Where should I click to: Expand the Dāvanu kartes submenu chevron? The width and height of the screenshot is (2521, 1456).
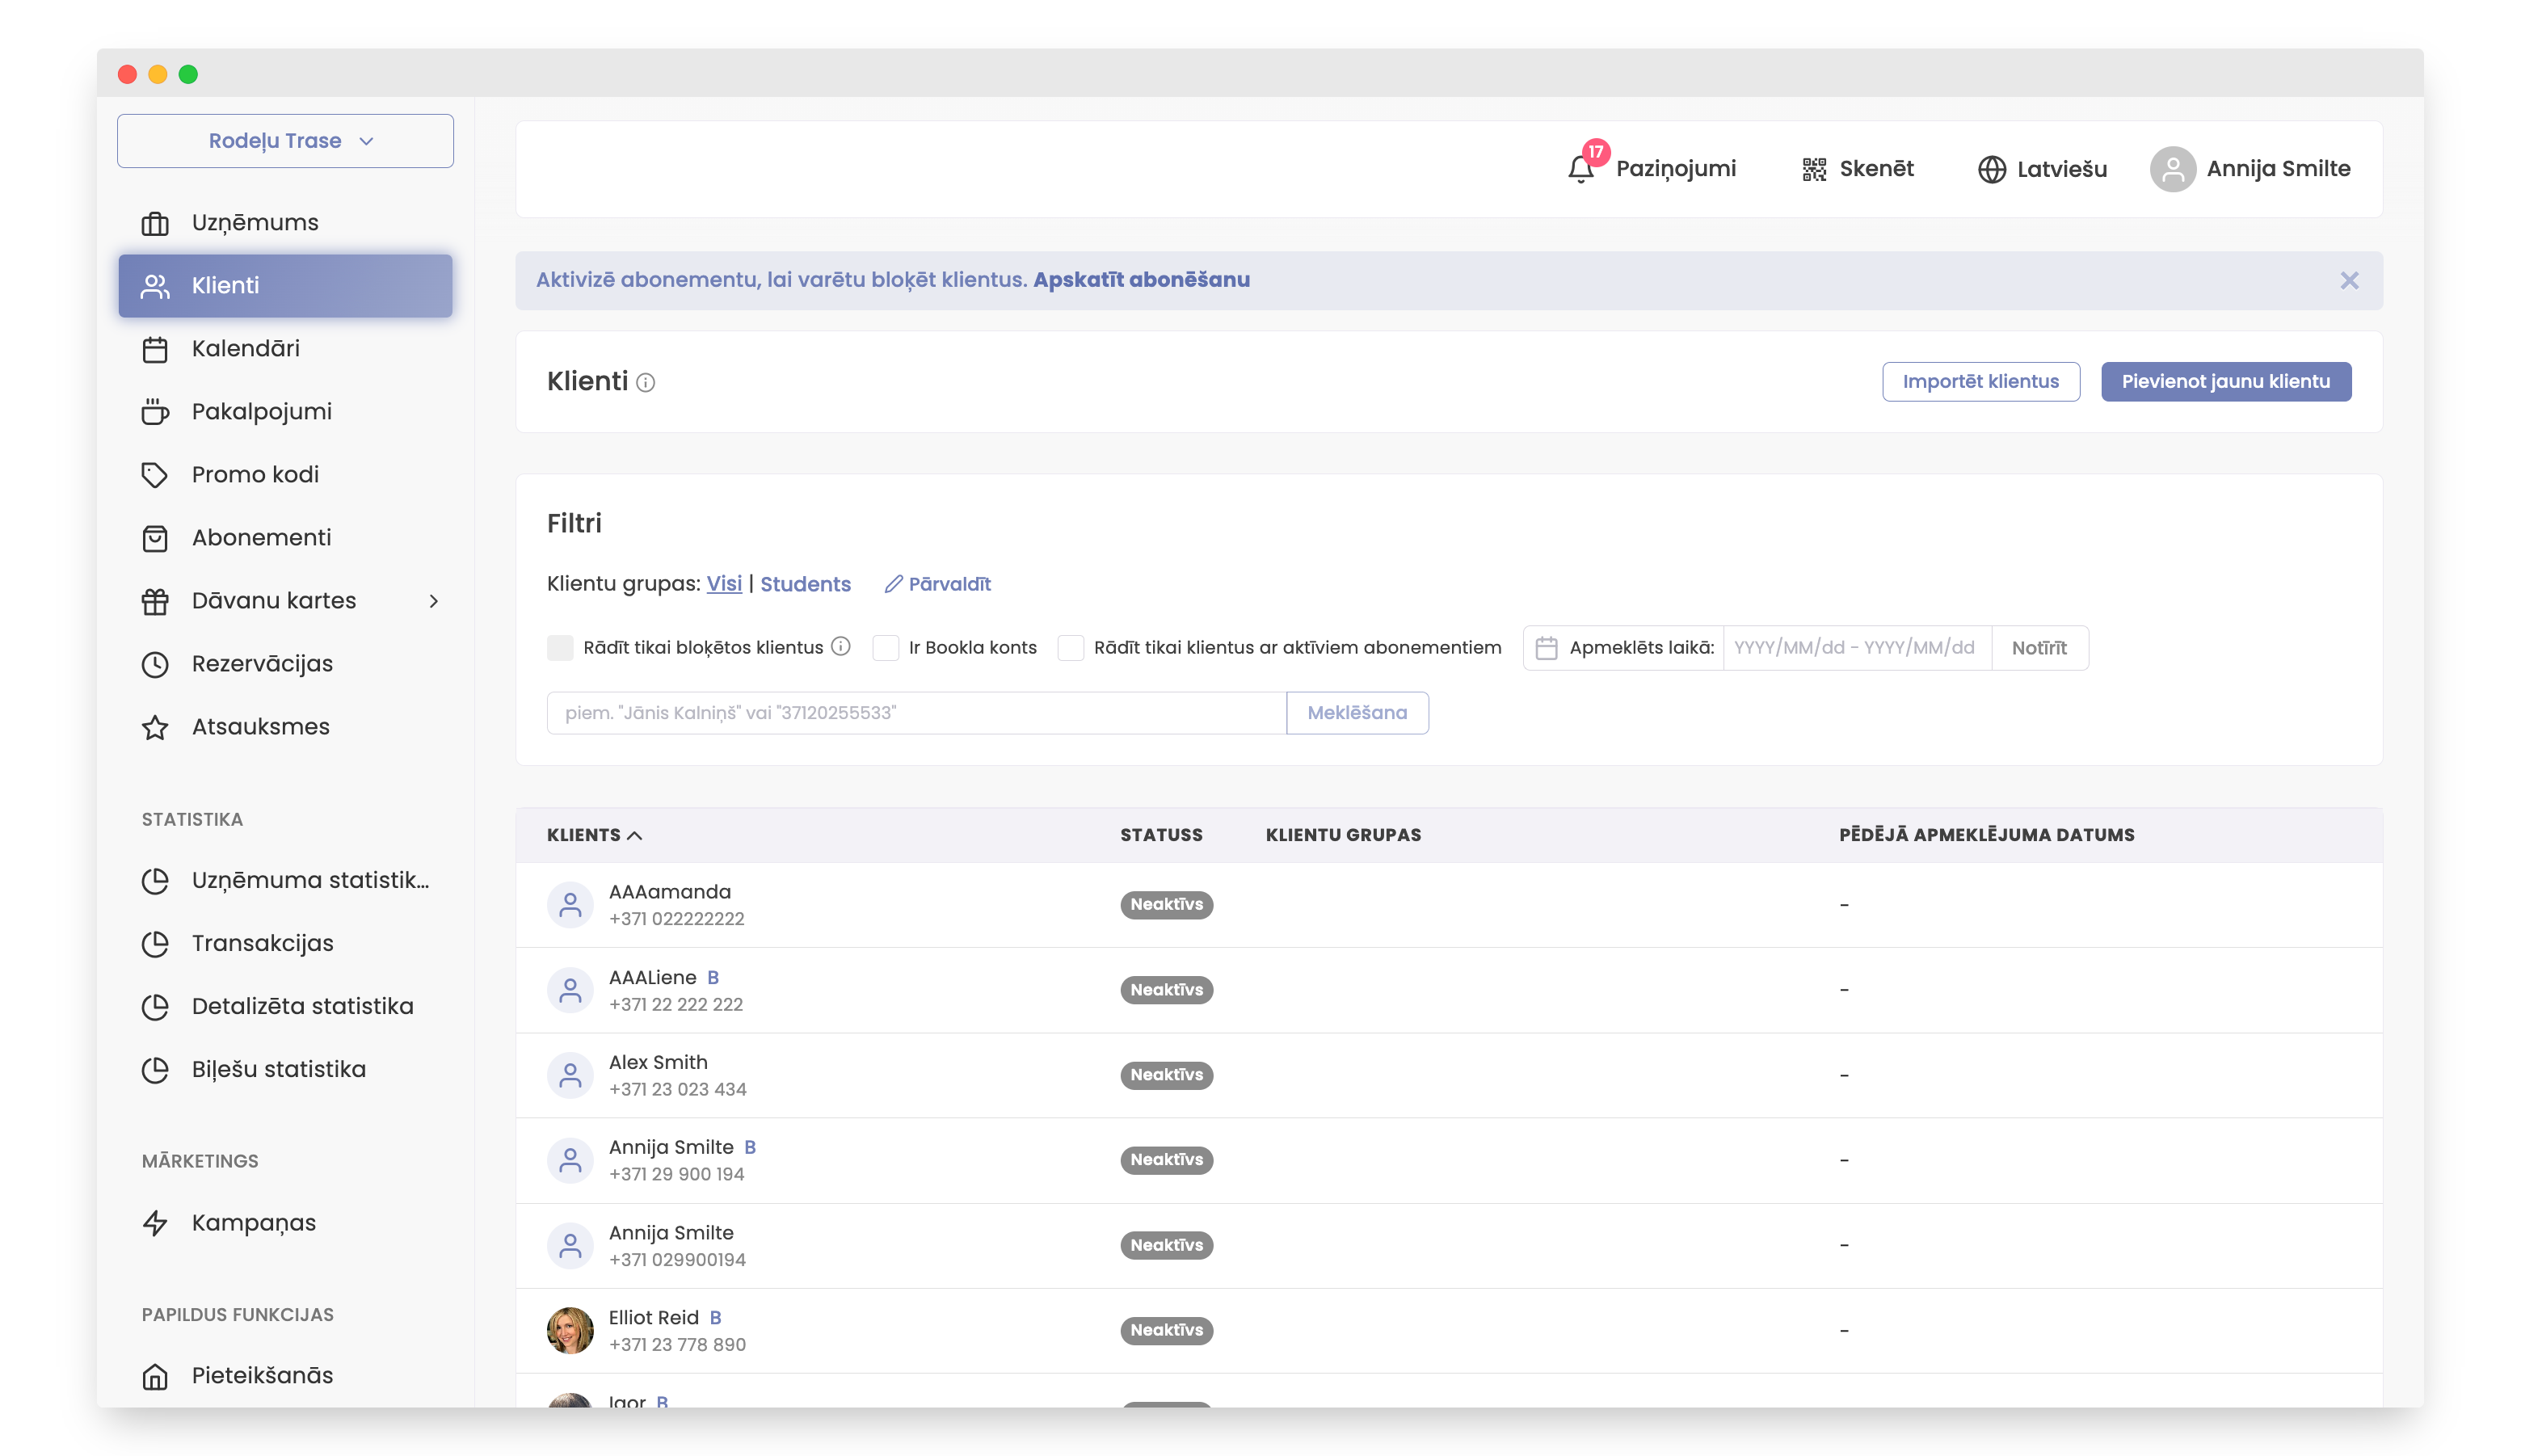pyautogui.click(x=433, y=601)
